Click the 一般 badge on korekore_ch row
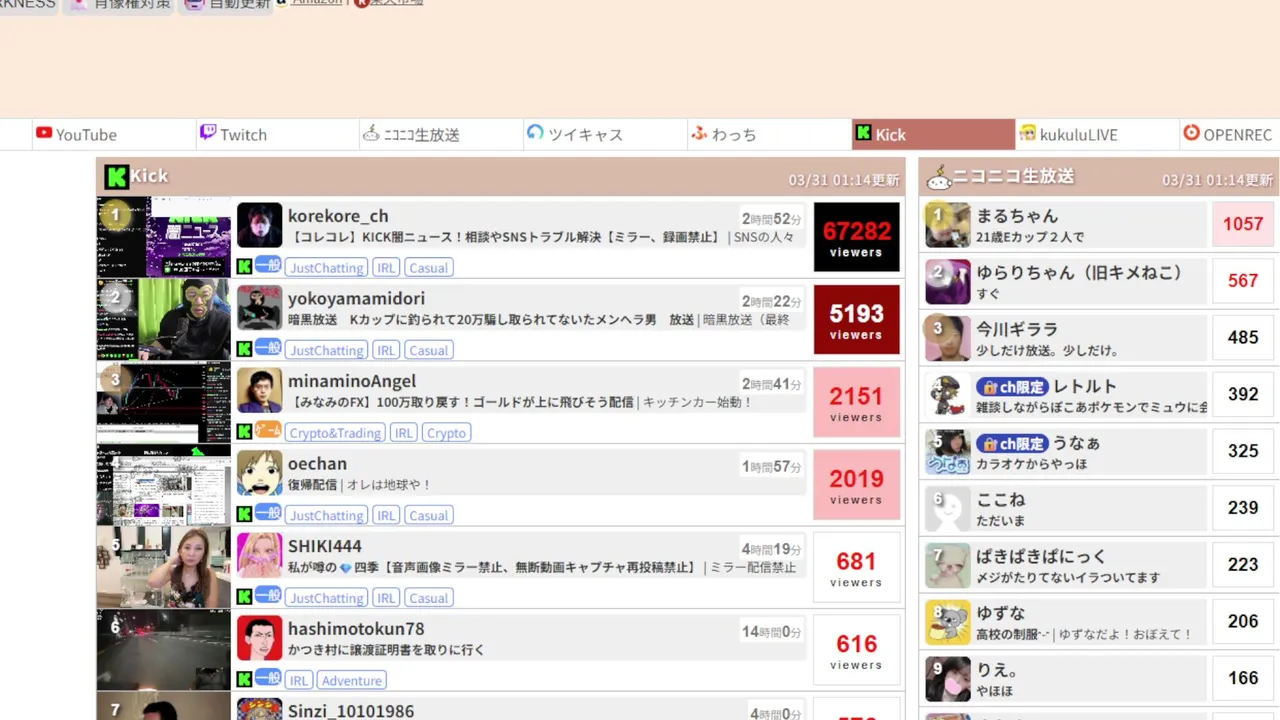Viewport: 1280px width, 720px height. tap(268, 265)
